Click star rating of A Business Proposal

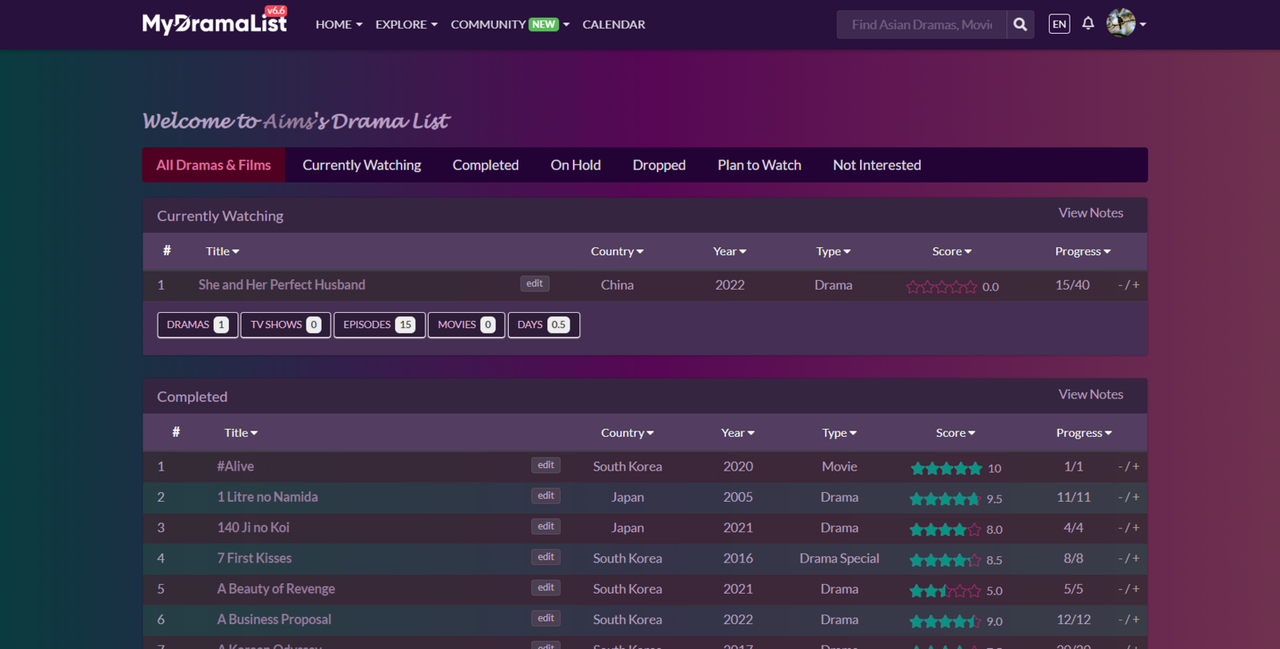pos(946,621)
